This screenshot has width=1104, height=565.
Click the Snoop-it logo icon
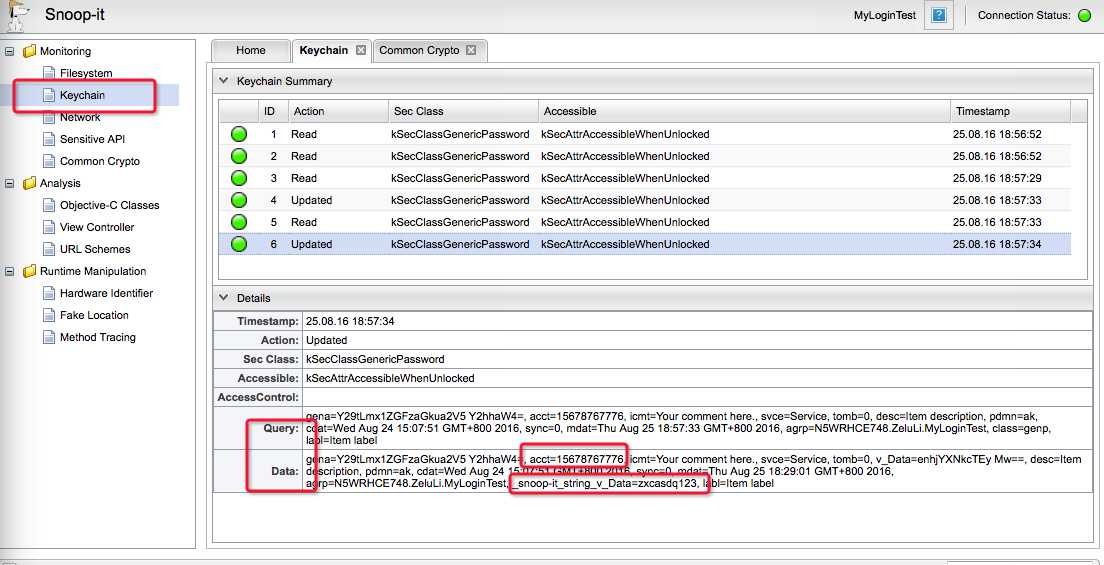tap(16, 15)
